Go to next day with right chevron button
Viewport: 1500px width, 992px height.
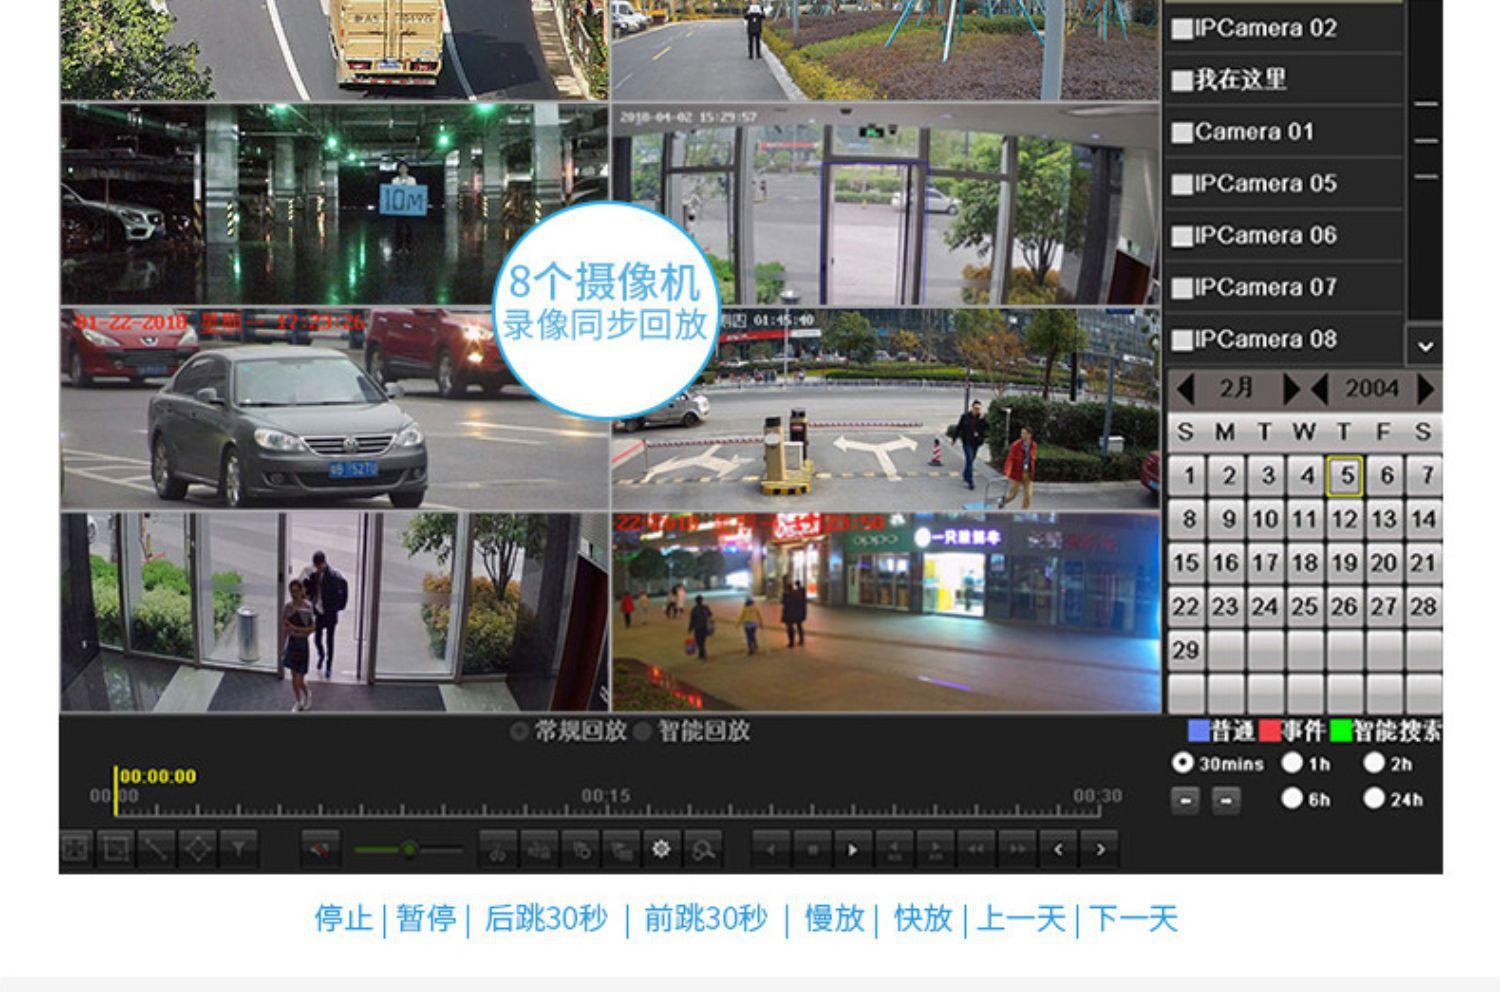(x=1100, y=849)
